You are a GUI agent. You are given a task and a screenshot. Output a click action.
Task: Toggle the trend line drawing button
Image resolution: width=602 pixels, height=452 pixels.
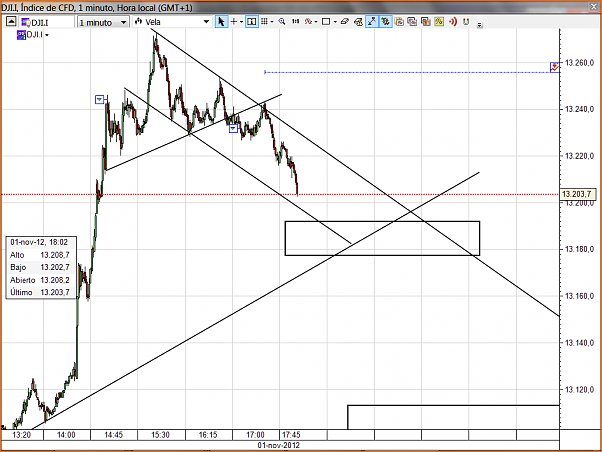372,22
